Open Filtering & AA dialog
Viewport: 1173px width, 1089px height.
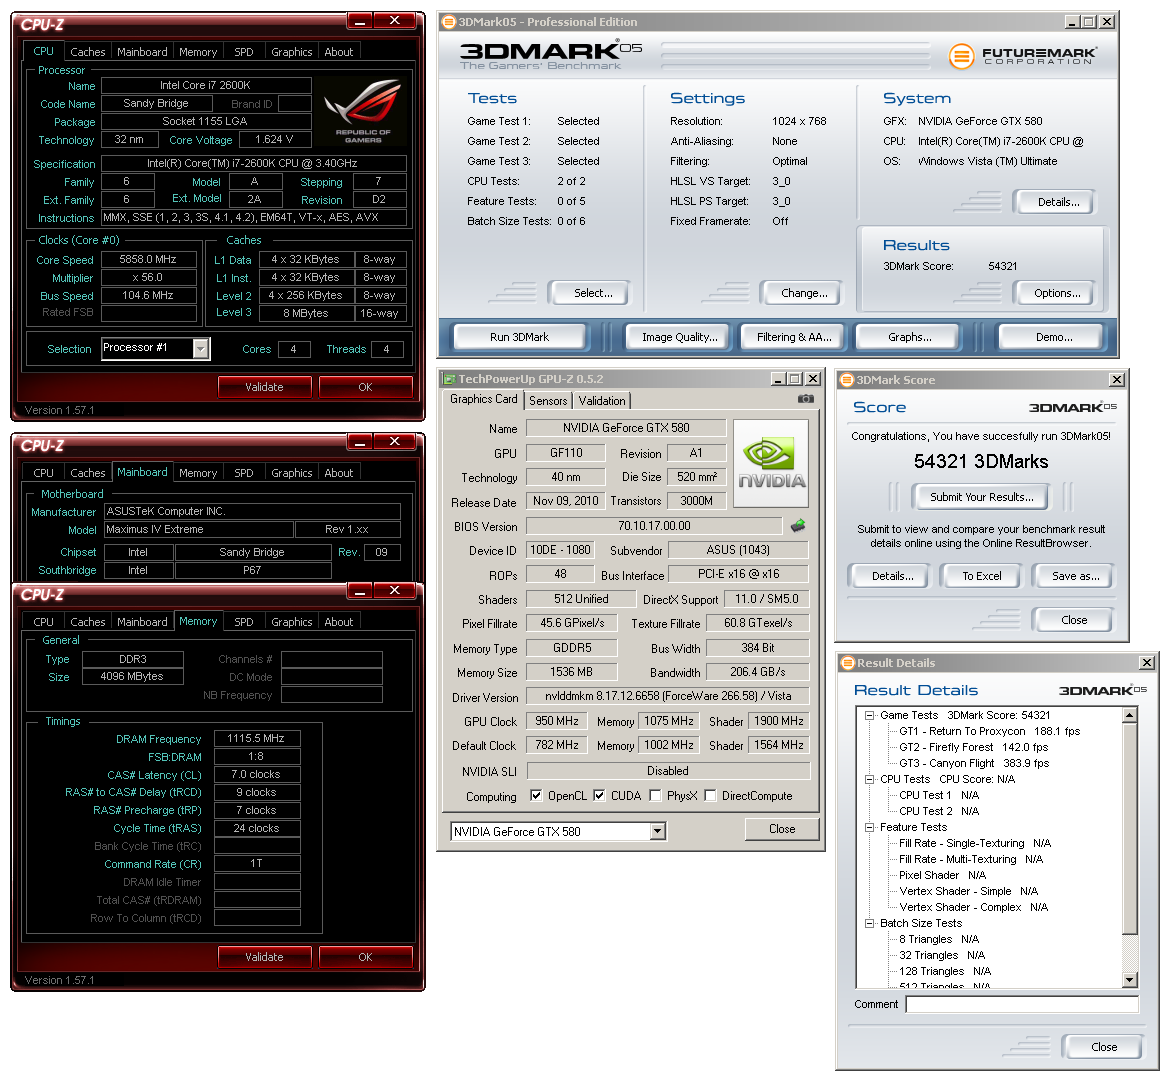(x=794, y=337)
